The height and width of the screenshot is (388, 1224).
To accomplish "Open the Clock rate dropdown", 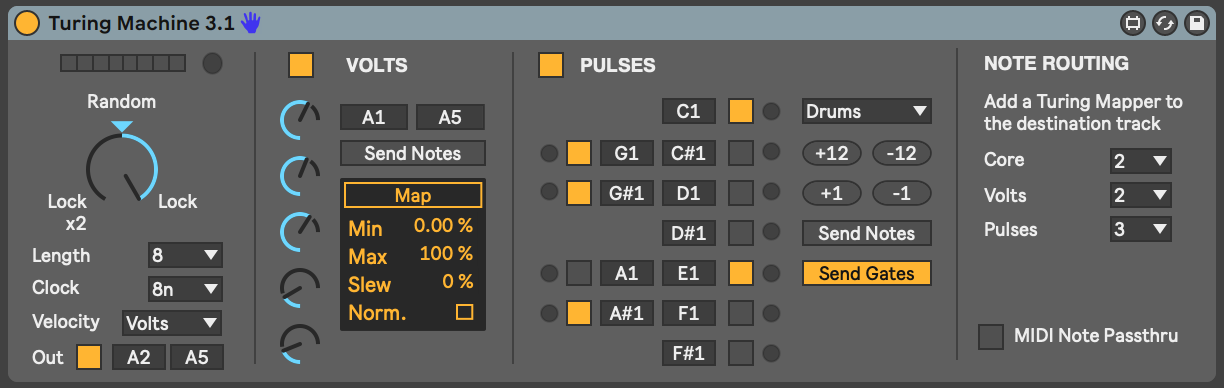I will pyautogui.click(x=185, y=289).
